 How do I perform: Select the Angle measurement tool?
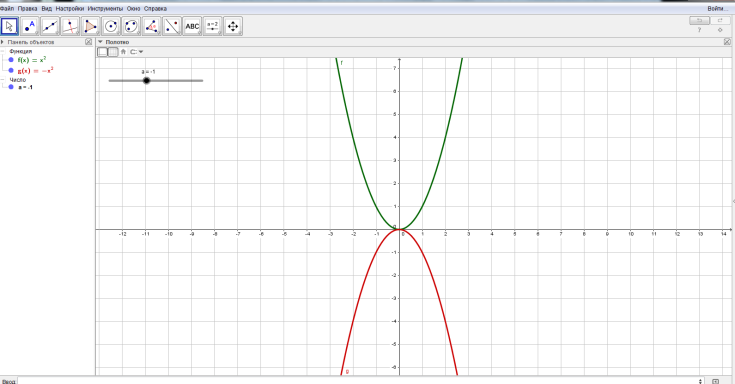coord(151,26)
